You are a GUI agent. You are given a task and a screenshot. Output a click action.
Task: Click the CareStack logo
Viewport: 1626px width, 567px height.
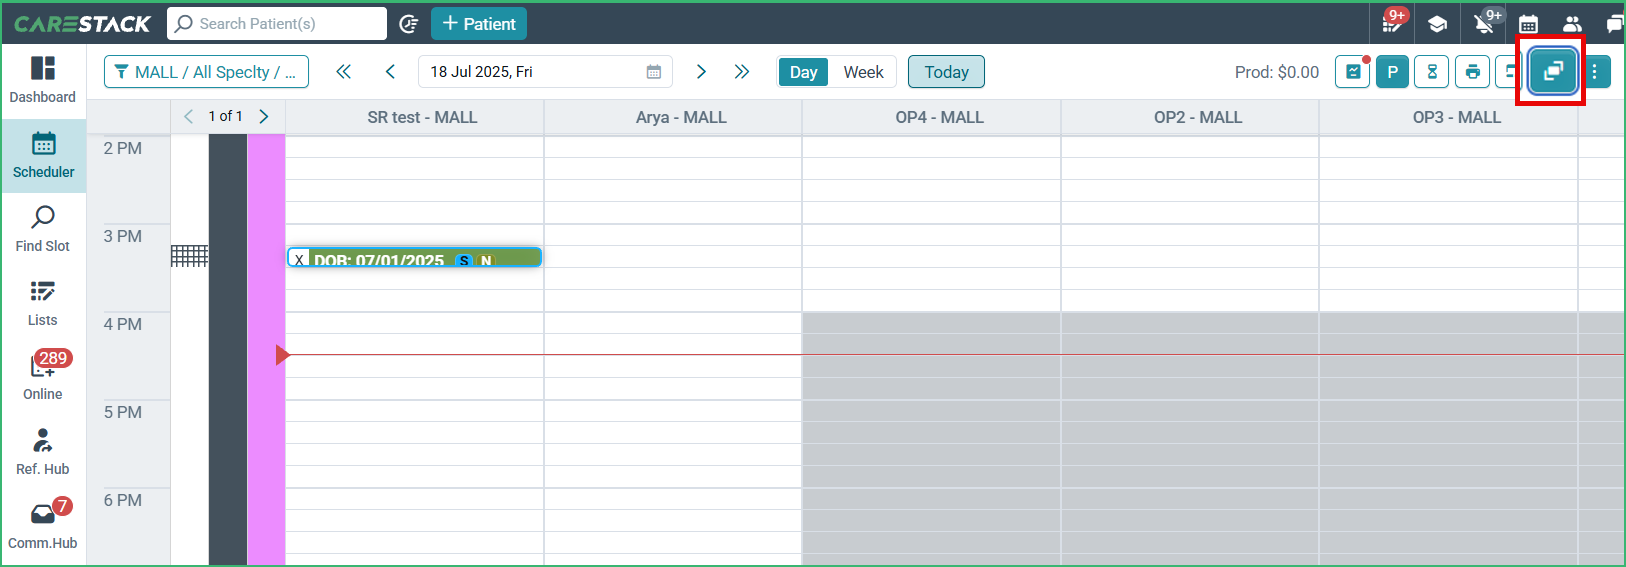point(82,24)
